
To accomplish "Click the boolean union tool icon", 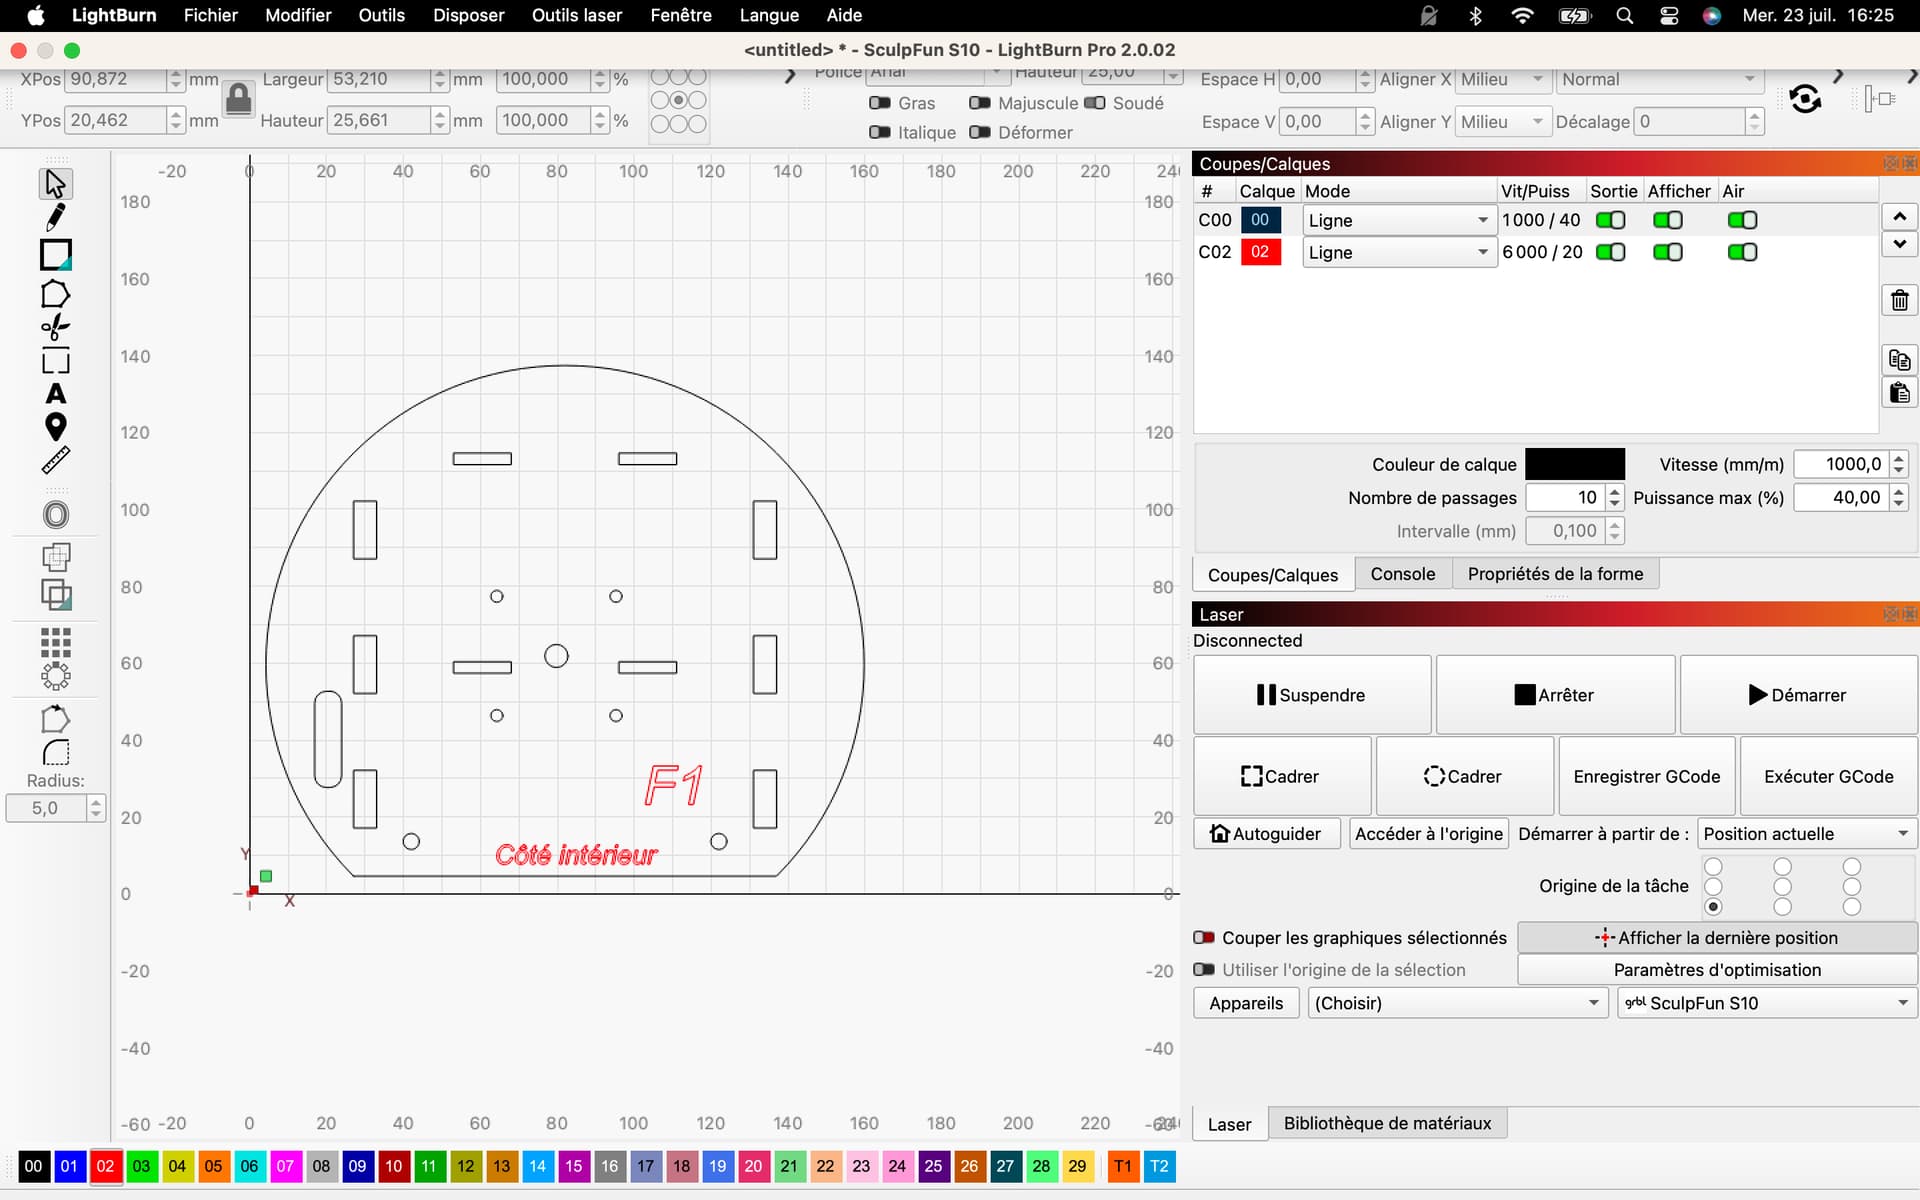I will point(56,594).
